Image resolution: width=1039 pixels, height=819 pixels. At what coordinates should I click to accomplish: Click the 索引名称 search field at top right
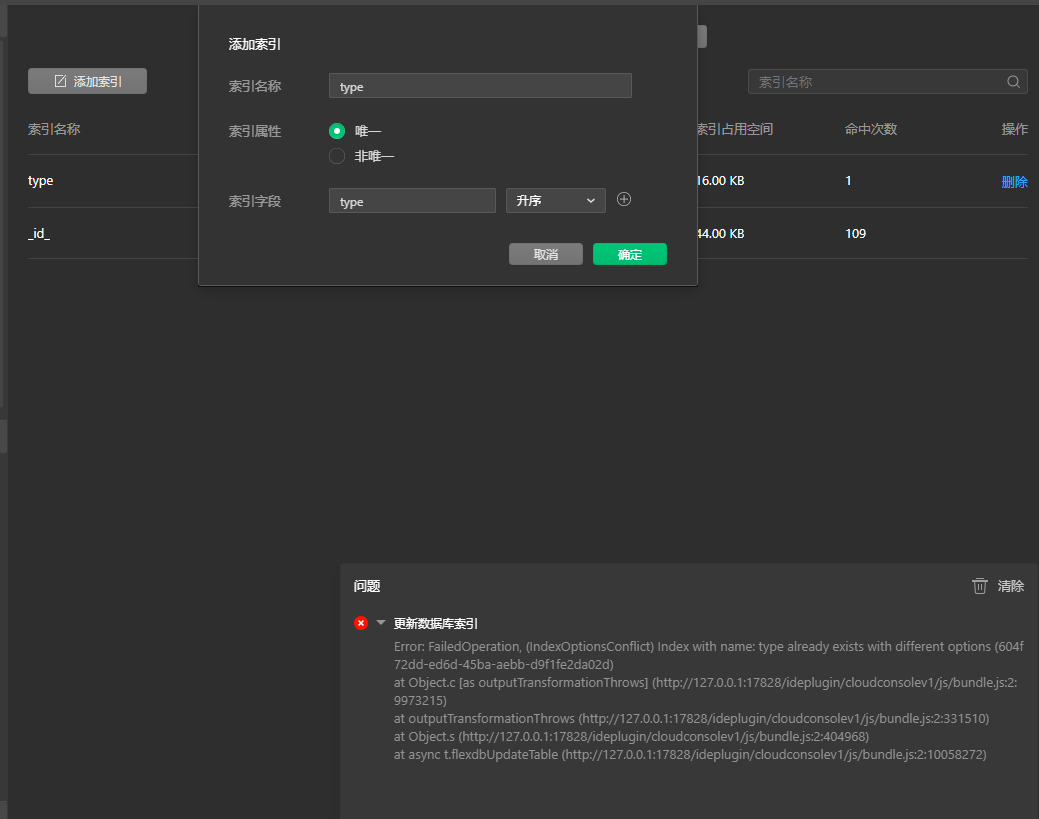point(878,82)
